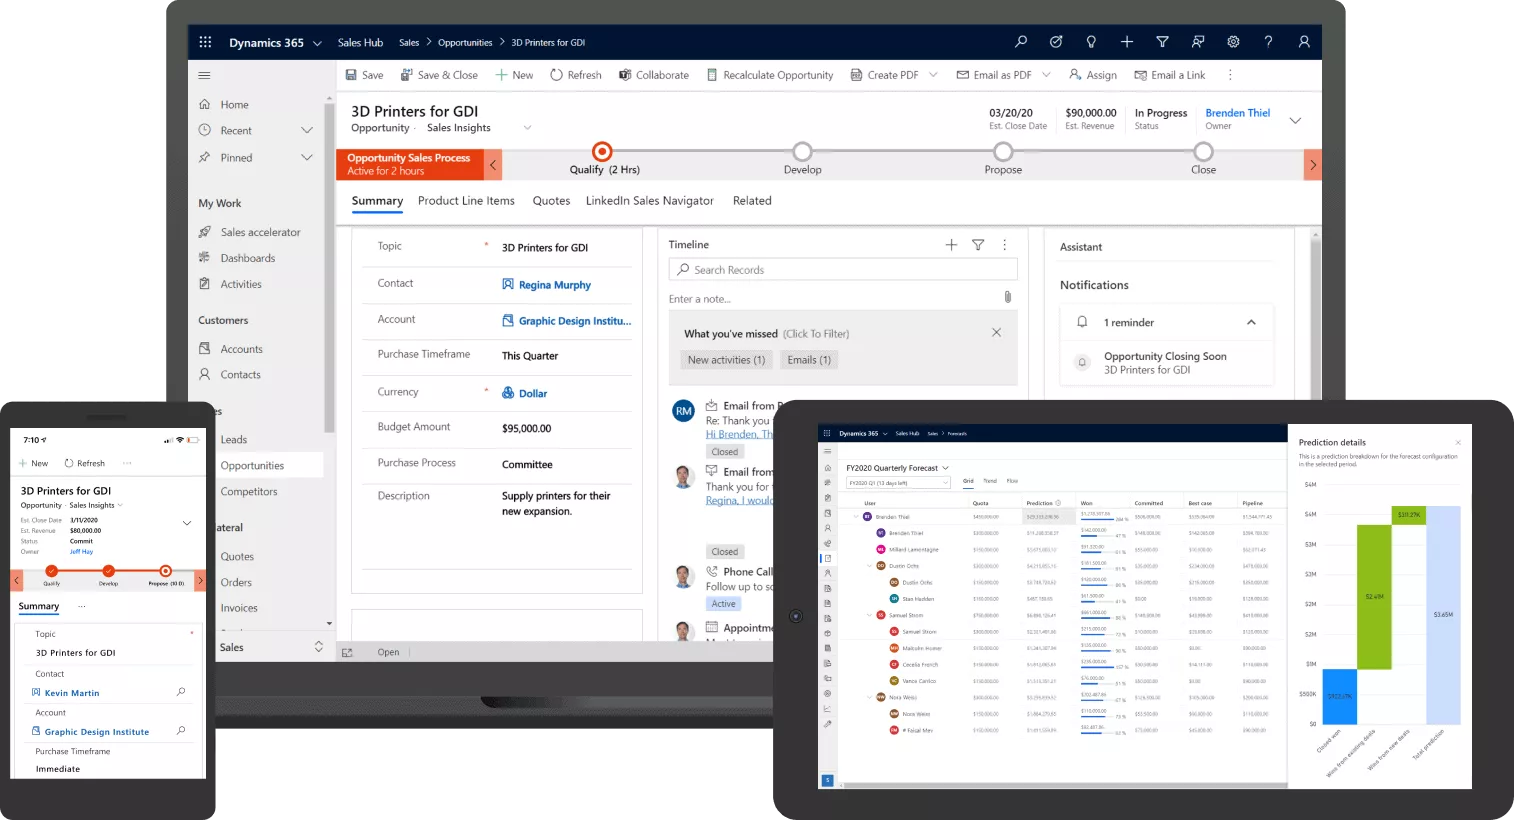Open the record header dropdown beside Owner
1514x820 pixels.
point(1295,118)
